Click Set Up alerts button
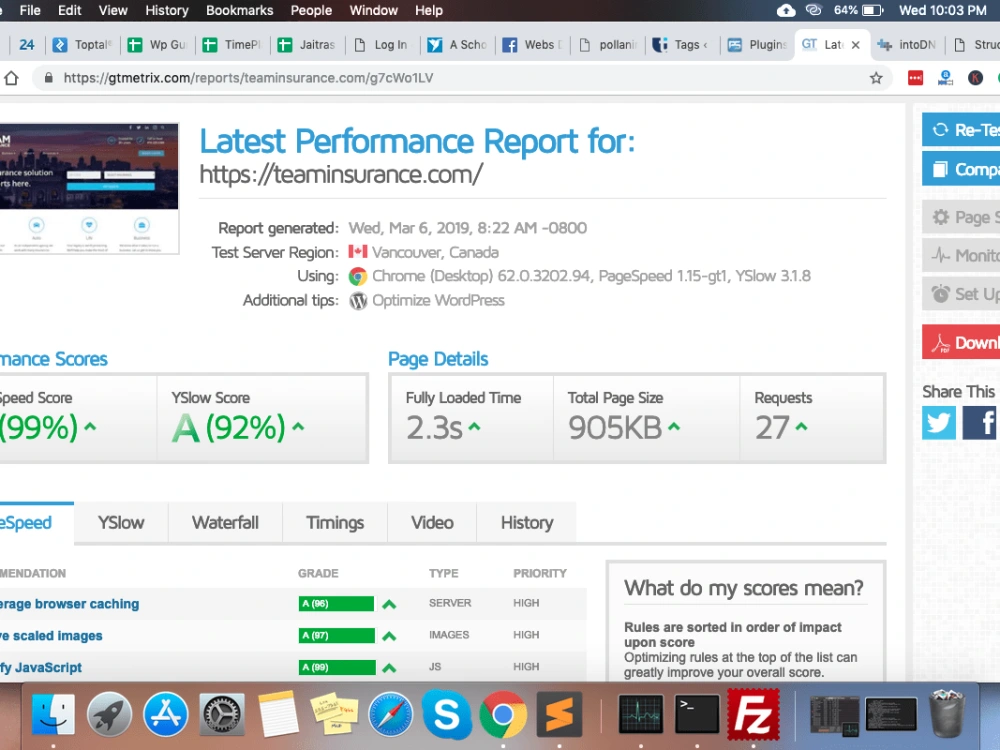 click(x=961, y=294)
